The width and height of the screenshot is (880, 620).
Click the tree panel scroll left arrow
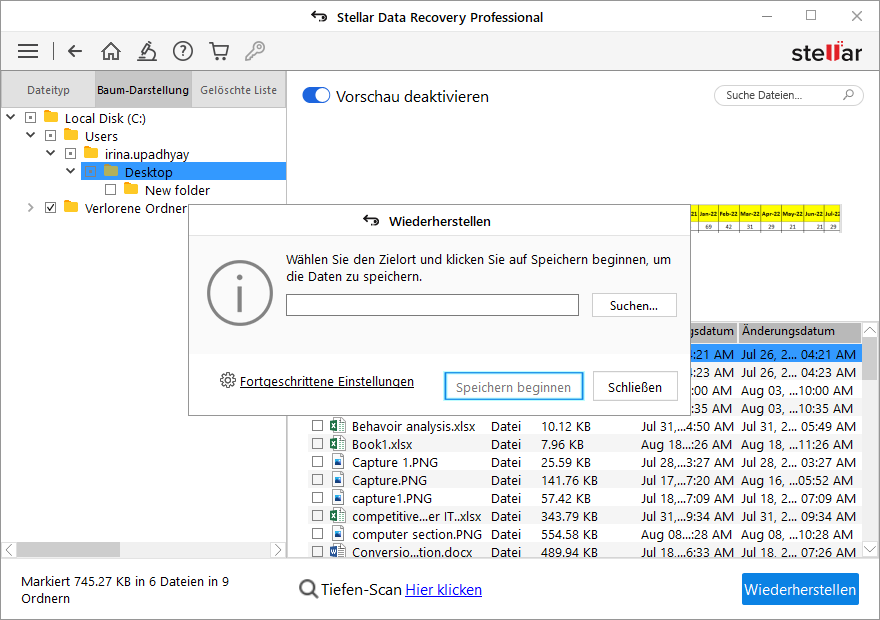10,550
